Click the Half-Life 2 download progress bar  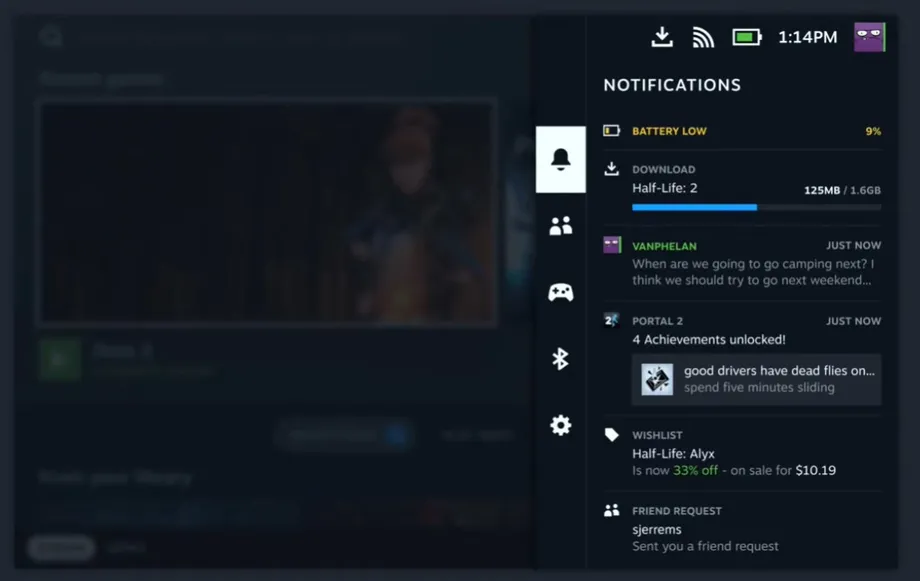[x=756, y=207]
